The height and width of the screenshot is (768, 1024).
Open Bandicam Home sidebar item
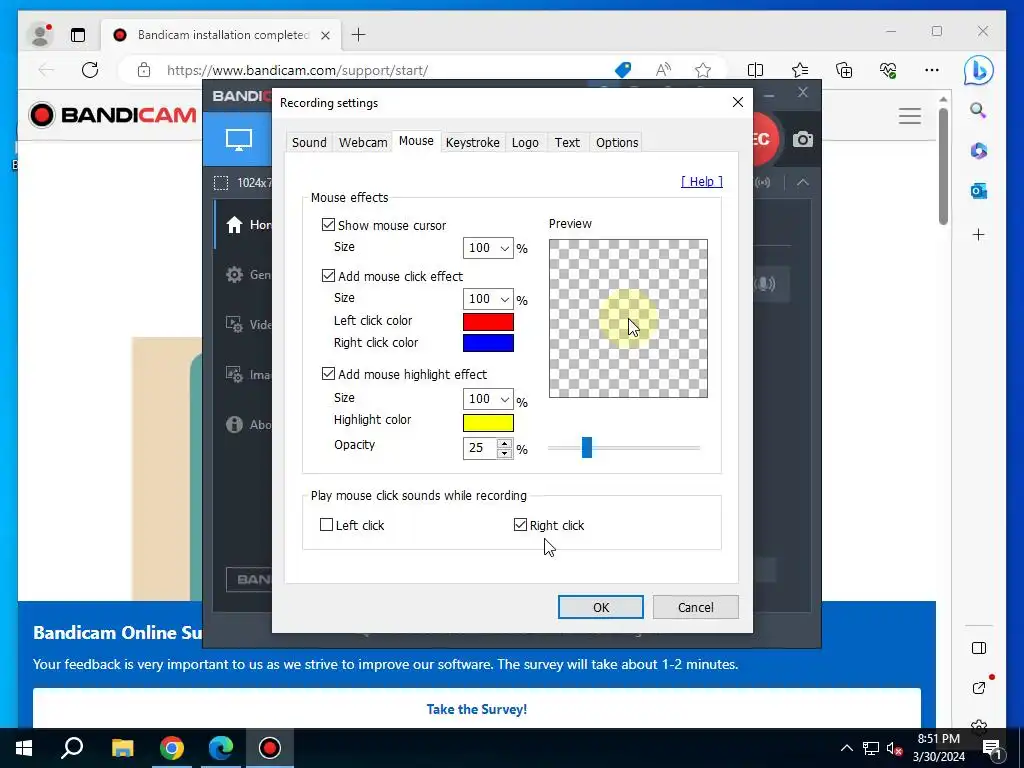248,225
